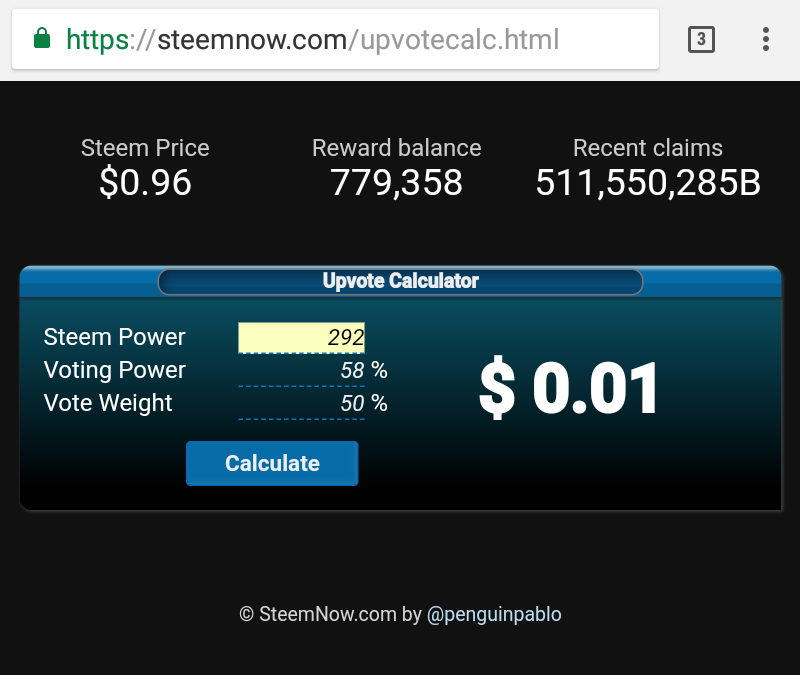The image size is (800, 675).
Task: Click the green padlock security icon
Action: [42, 38]
